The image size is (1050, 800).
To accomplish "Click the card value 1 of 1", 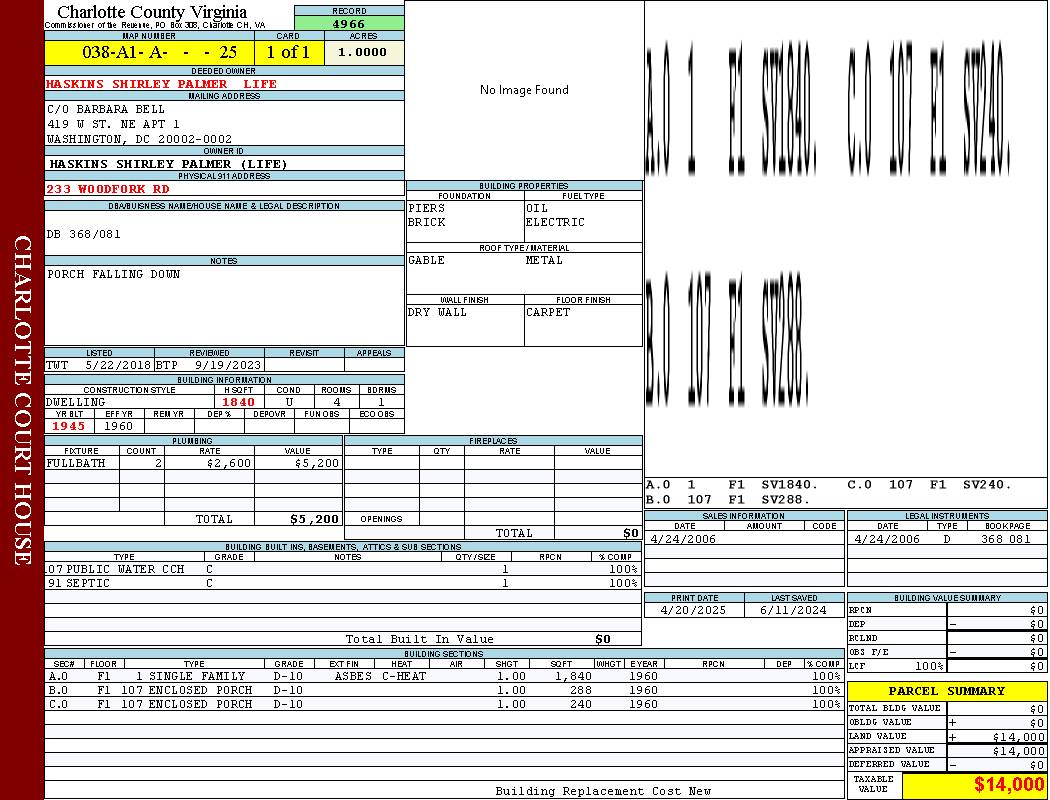I will tap(289, 52).
